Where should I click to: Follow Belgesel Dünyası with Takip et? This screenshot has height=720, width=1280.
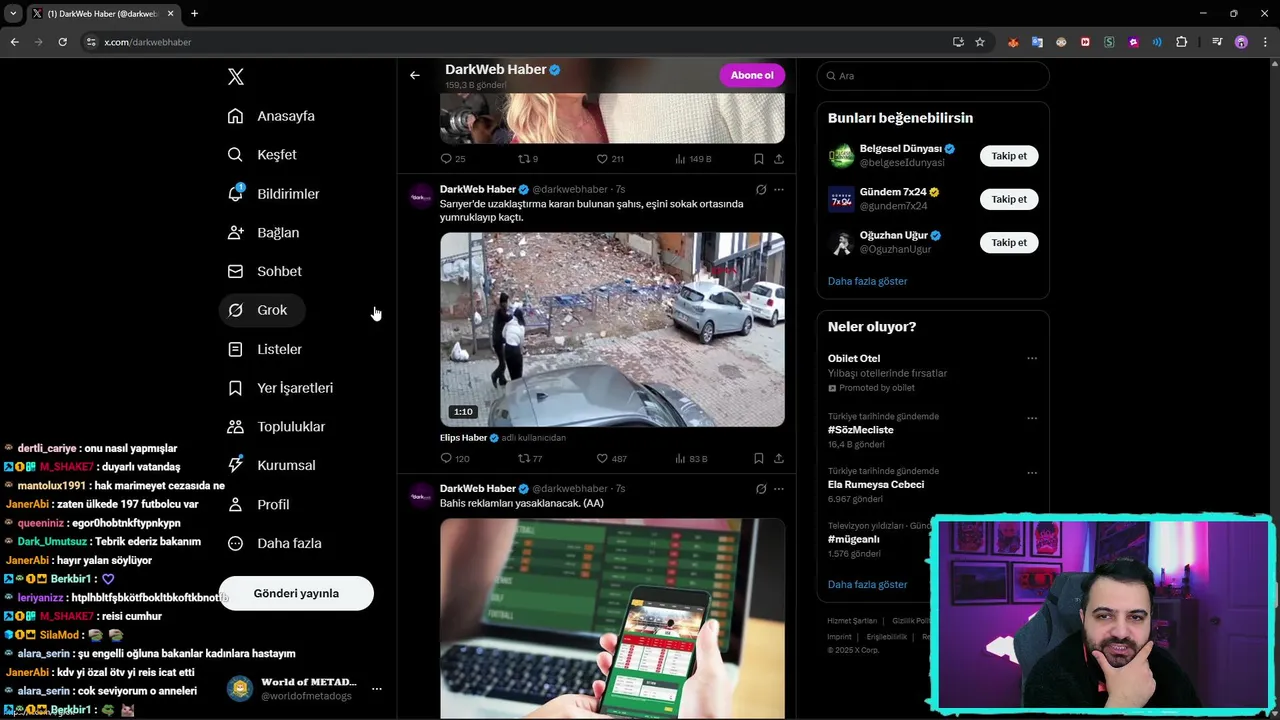pyautogui.click(x=1009, y=156)
